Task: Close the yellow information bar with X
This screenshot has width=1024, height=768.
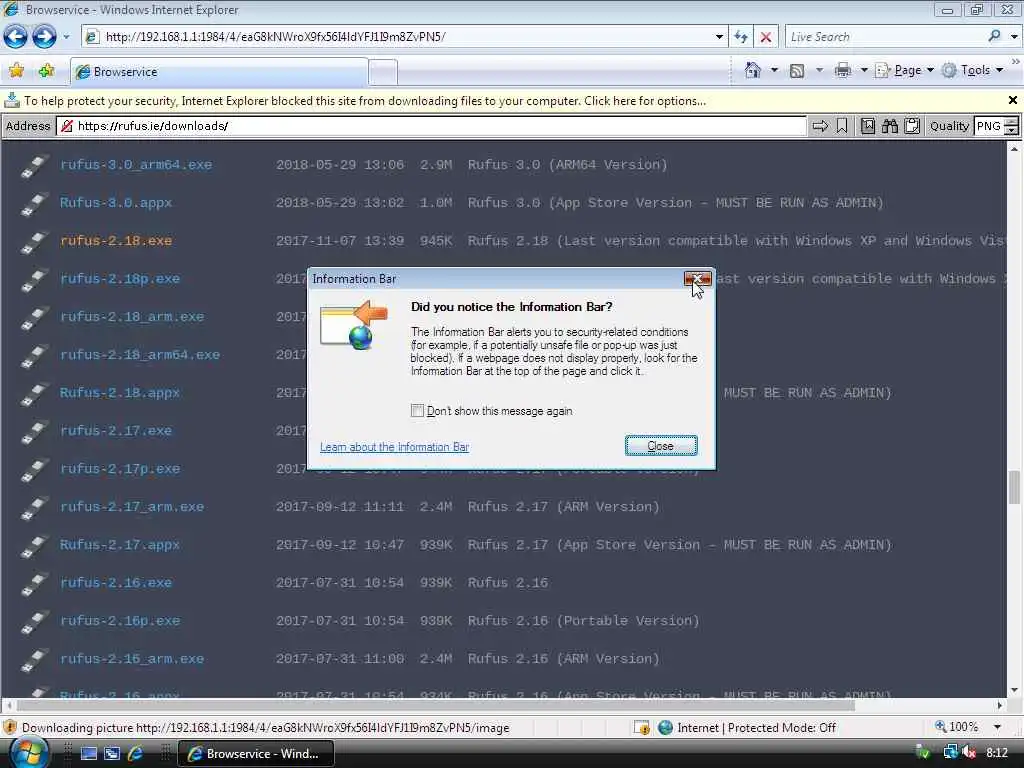Action: [1012, 101]
